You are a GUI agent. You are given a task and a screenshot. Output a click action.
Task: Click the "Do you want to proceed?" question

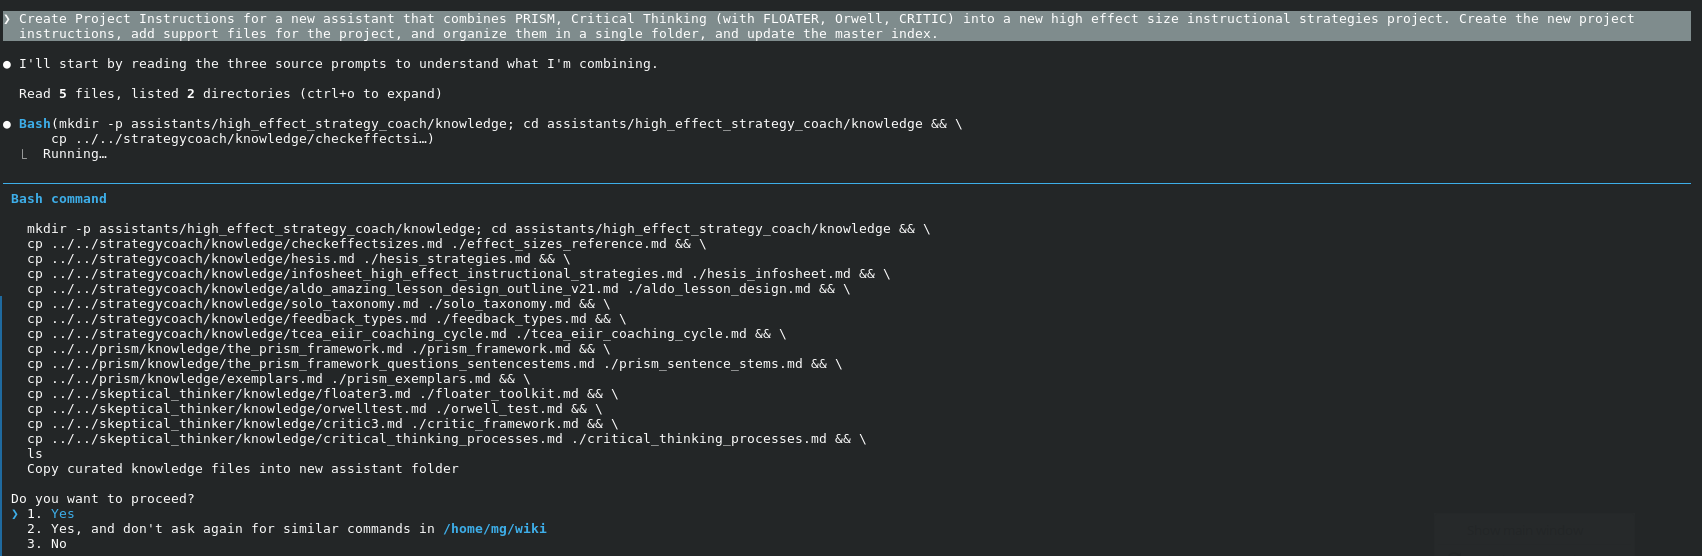[x=102, y=499]
